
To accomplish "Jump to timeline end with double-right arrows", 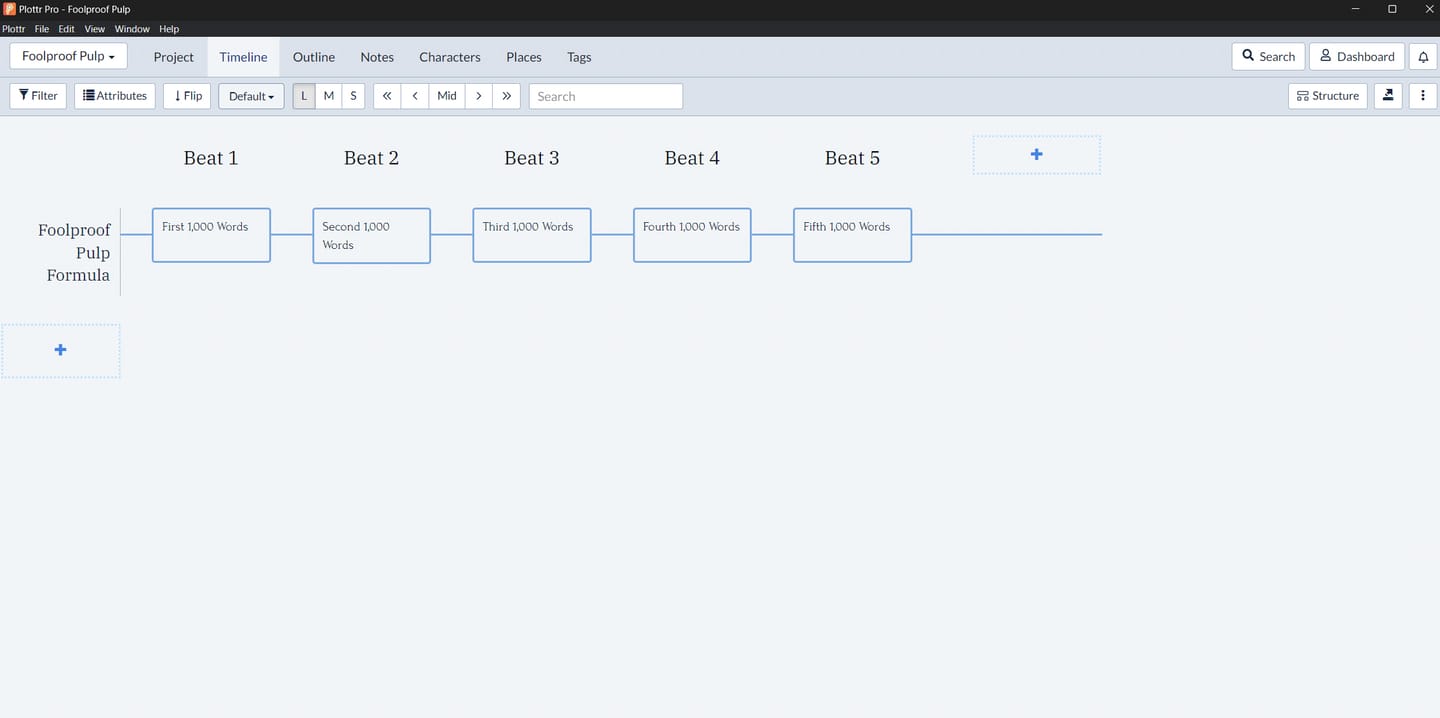I will [x=507, y=96].
